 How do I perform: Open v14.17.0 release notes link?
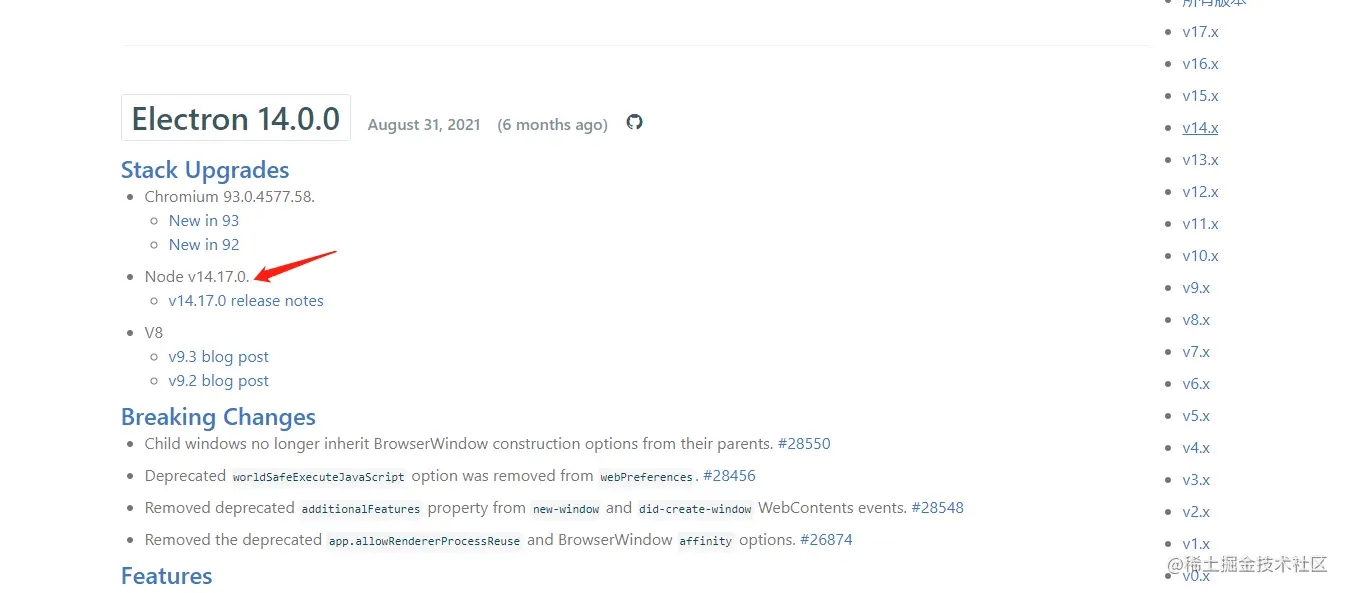click(x=246, y=300)
